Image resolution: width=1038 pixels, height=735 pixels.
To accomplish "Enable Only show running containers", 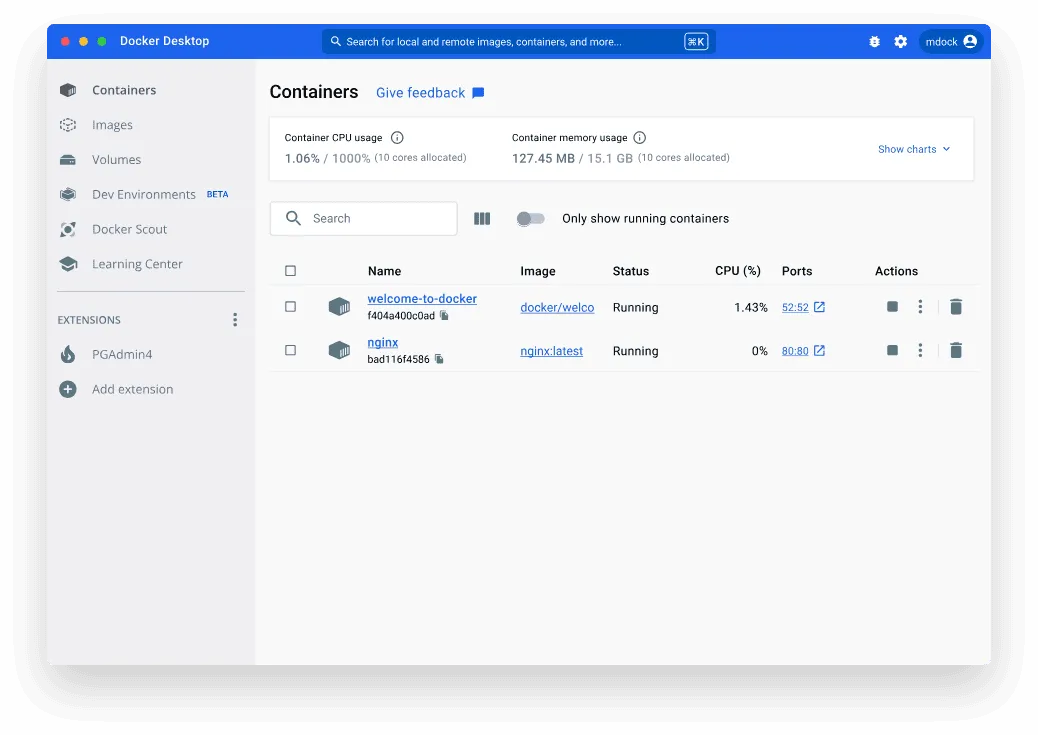I will coord(531,218).
